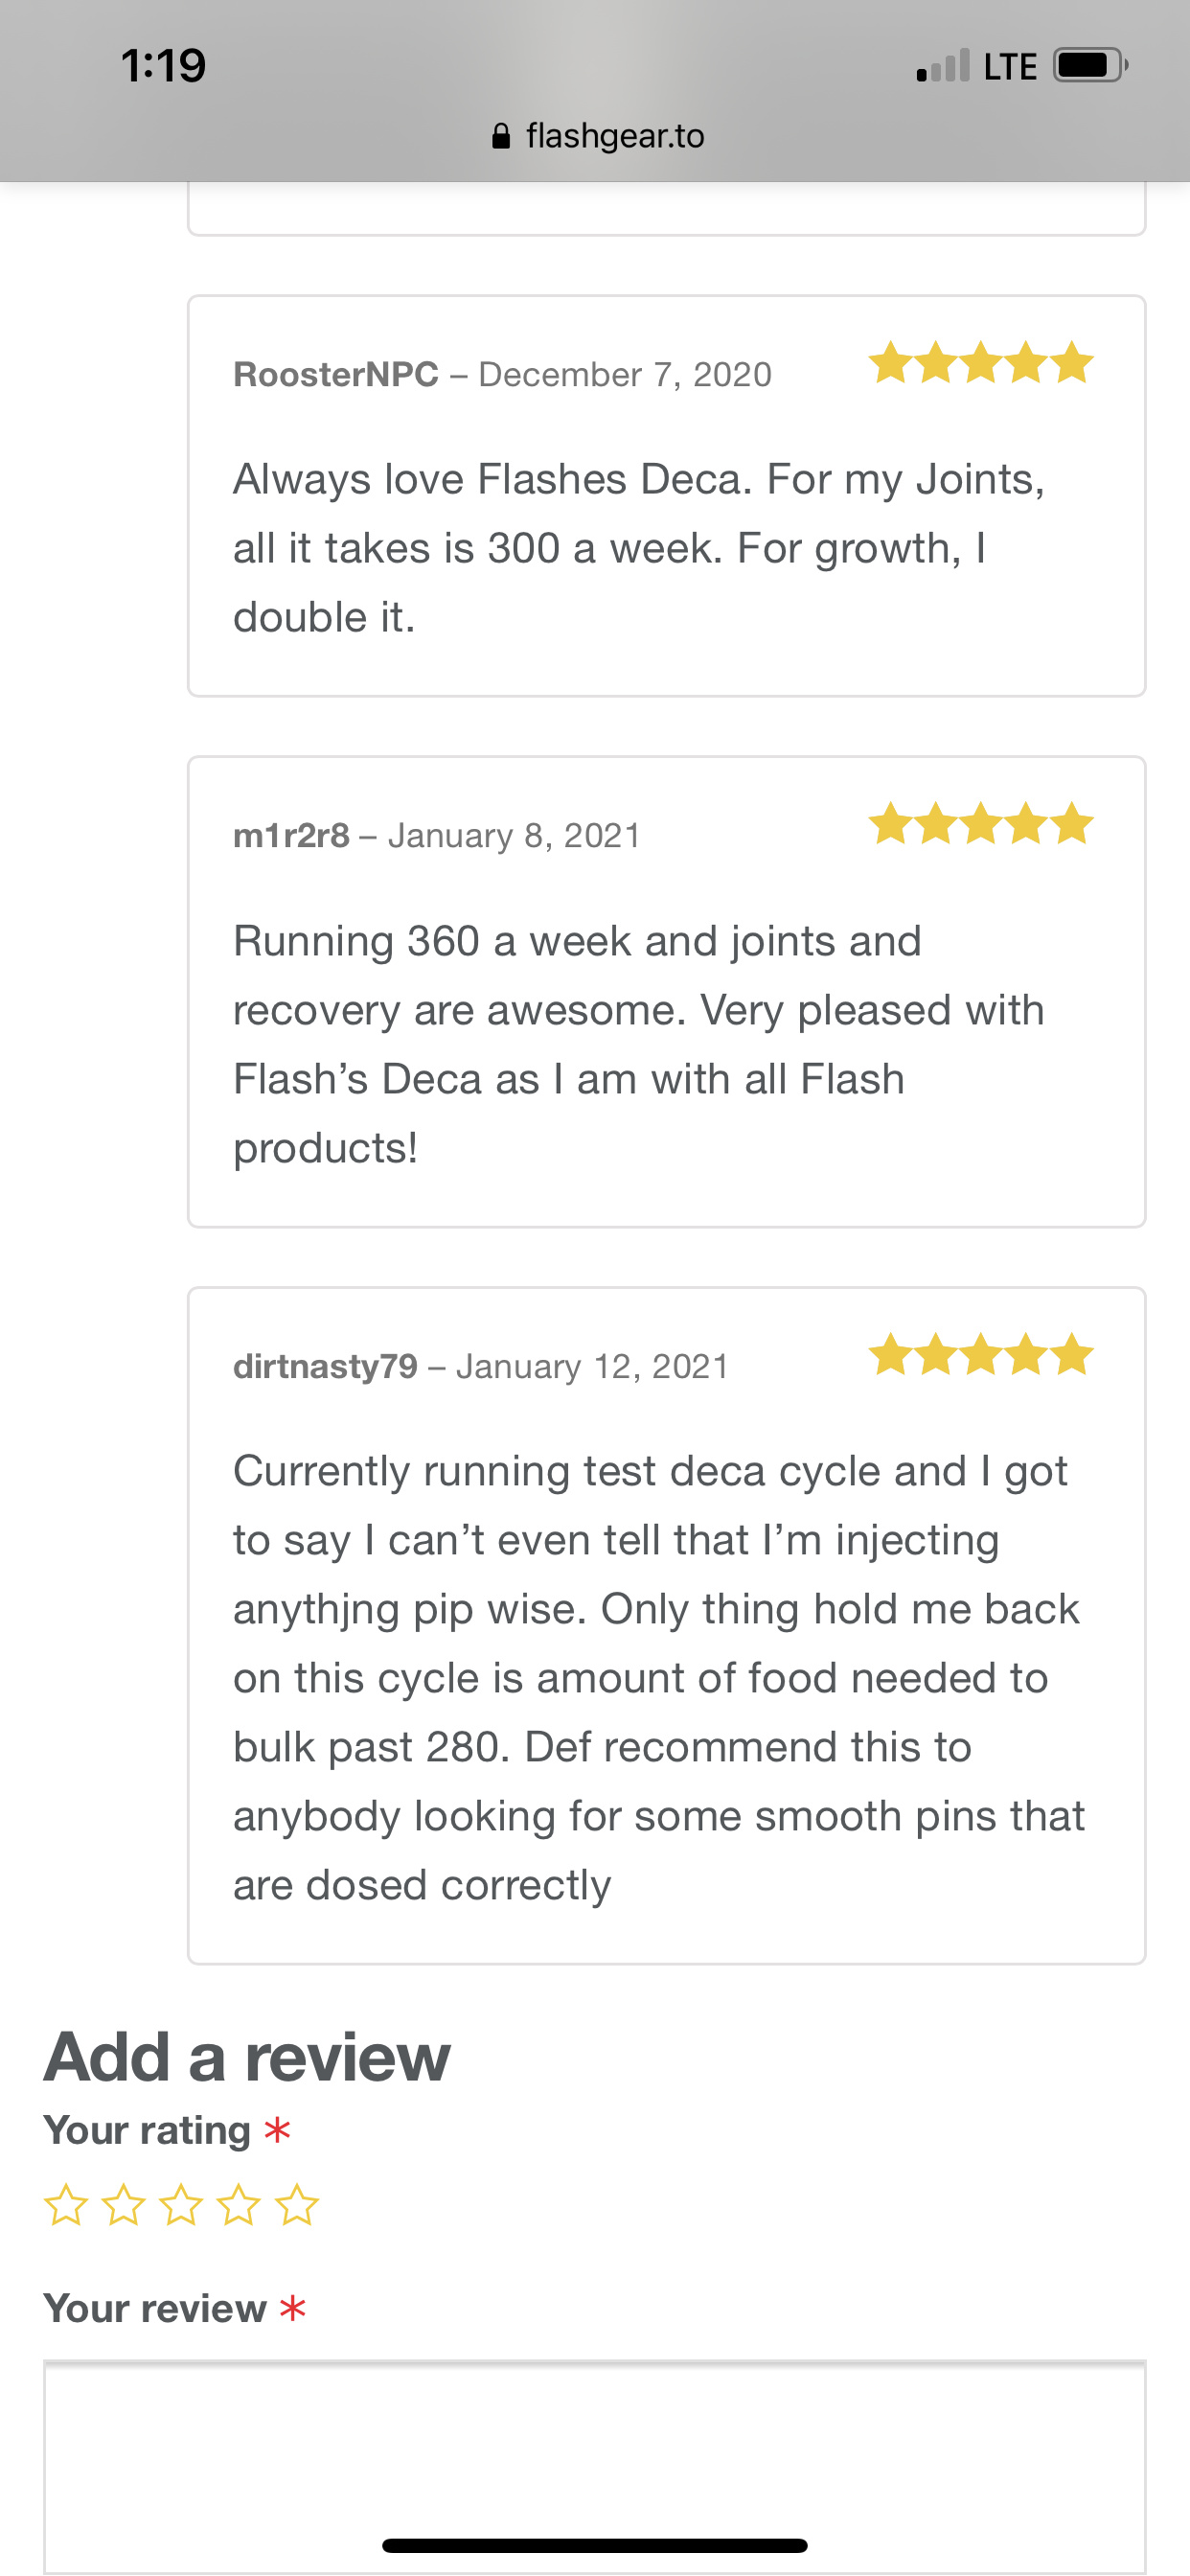
Task: Set rating to five stars
Action: (297, 2205)
